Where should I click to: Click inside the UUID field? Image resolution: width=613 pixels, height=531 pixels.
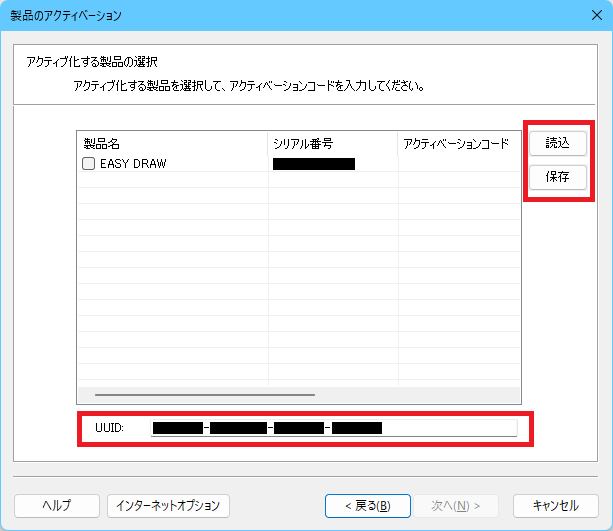tap(334, 428)
